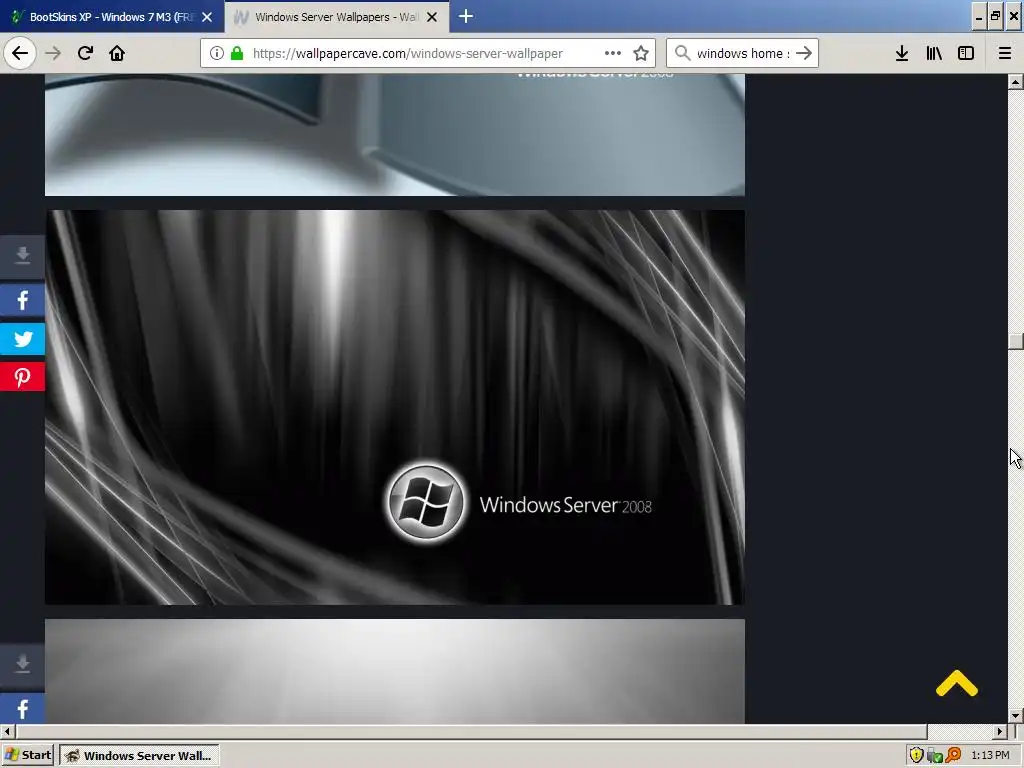Submit search with the arrow button
The image size is (1024, 768).
coord(805,53)
